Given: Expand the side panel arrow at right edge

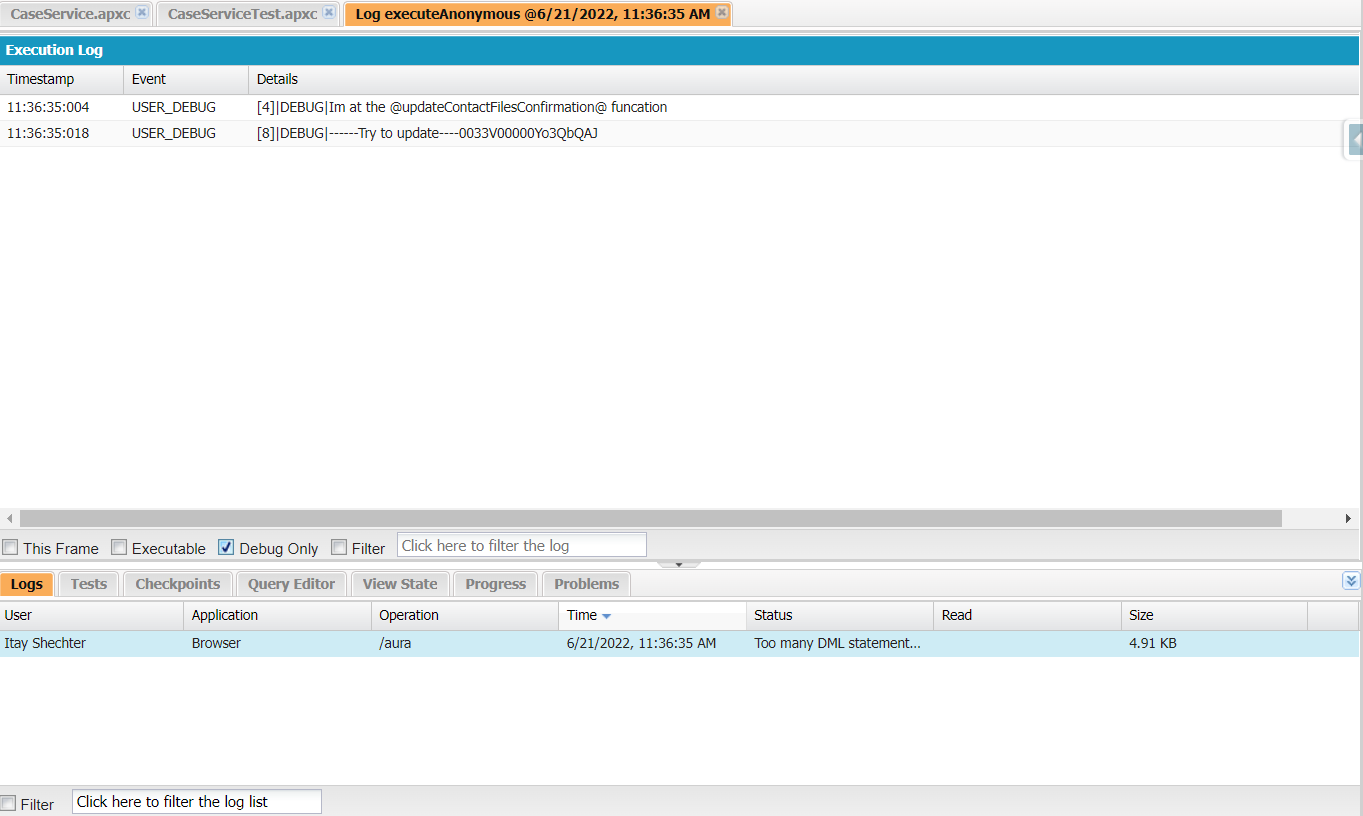Looking at the screenshot, I should [1355, 140].
